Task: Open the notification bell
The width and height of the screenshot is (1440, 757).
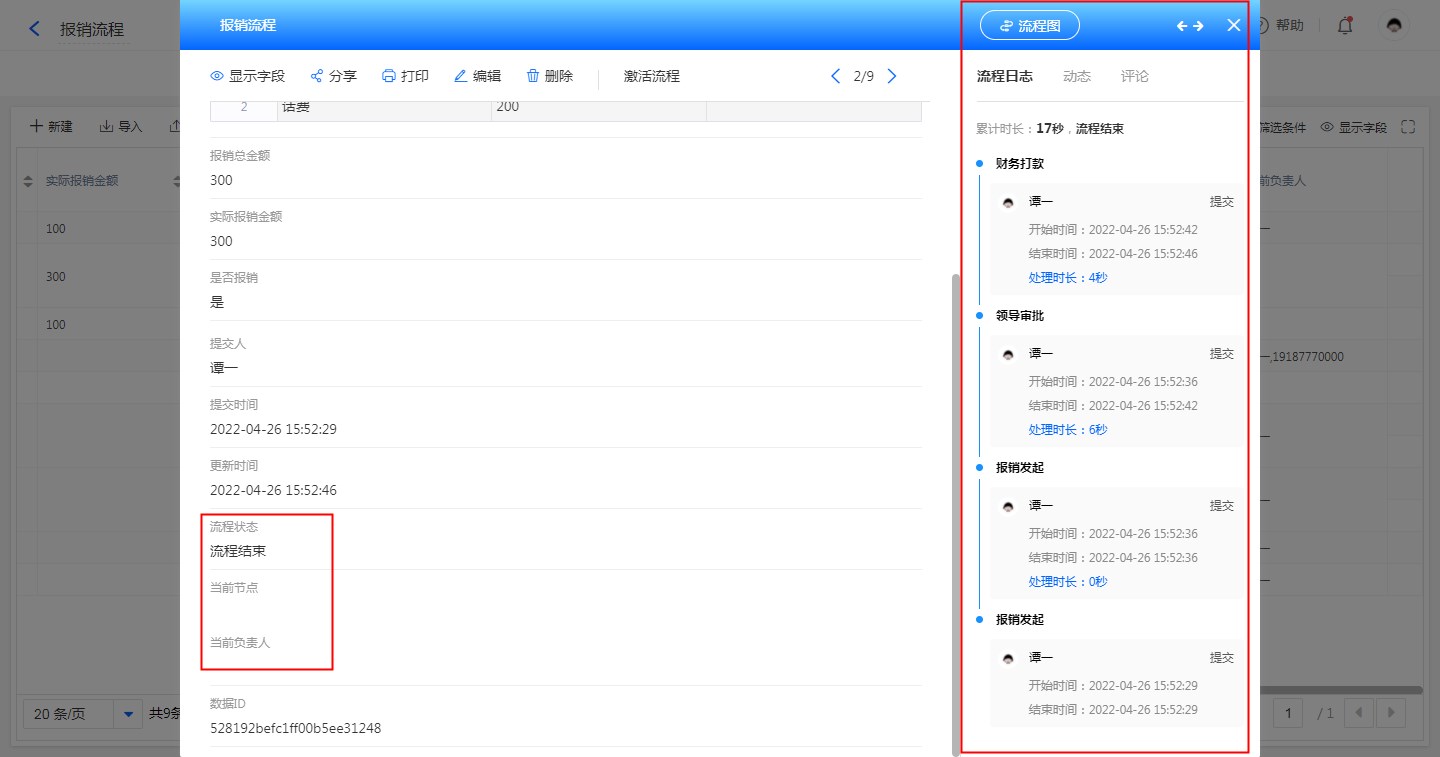Action: click(1345, 26)
